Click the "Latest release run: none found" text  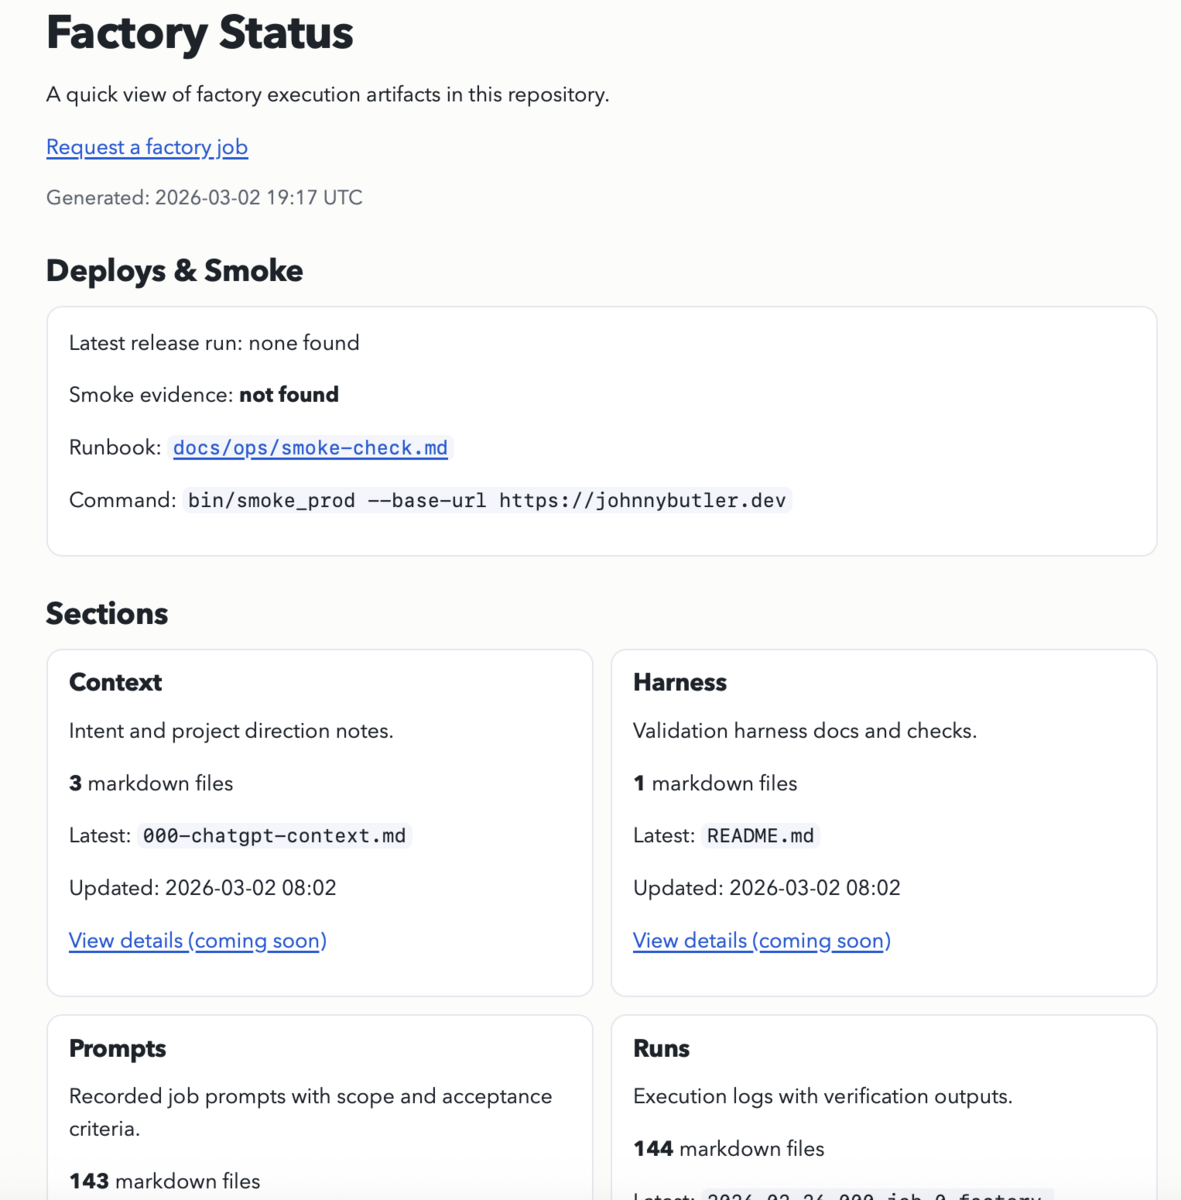(213, 342)
